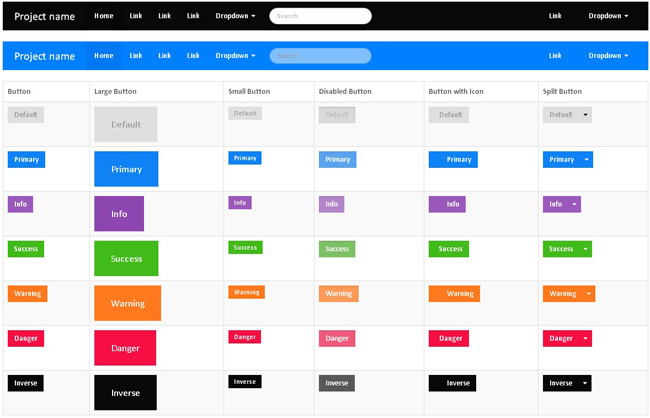Click Project name brand in the blue navbar
Screen dimensions: 650x418
pyautogui.click(x=45, y=56)
